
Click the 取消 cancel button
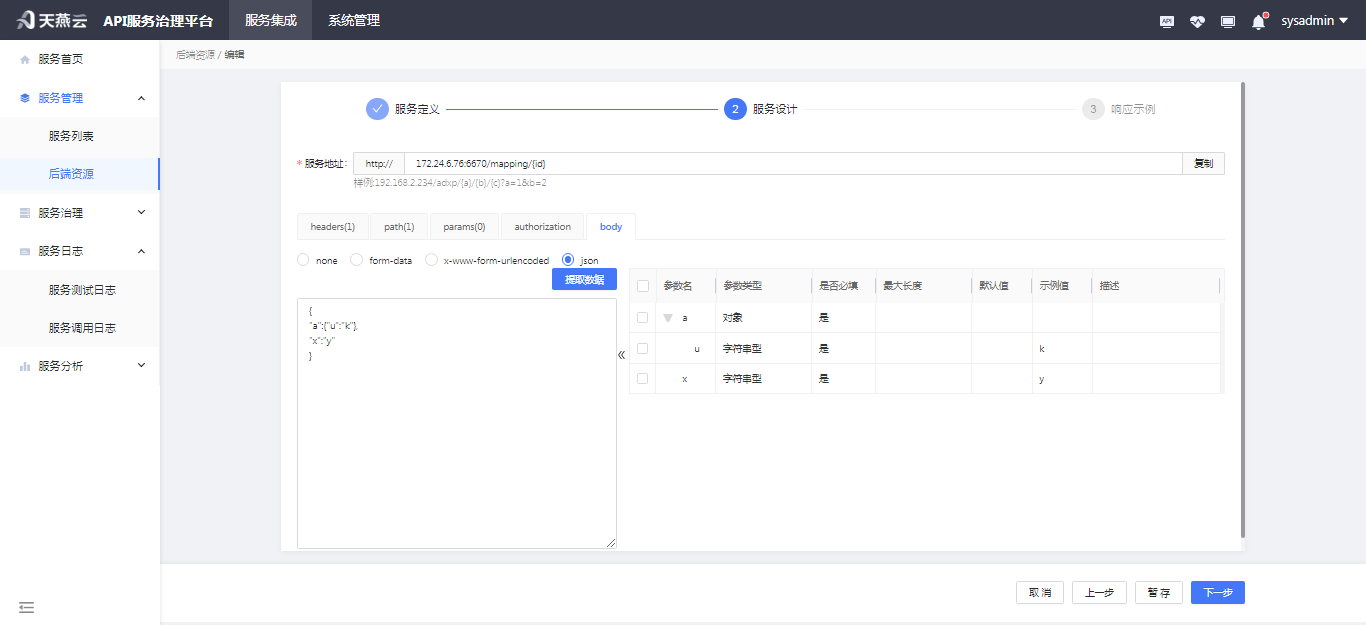pos(1040,593)
